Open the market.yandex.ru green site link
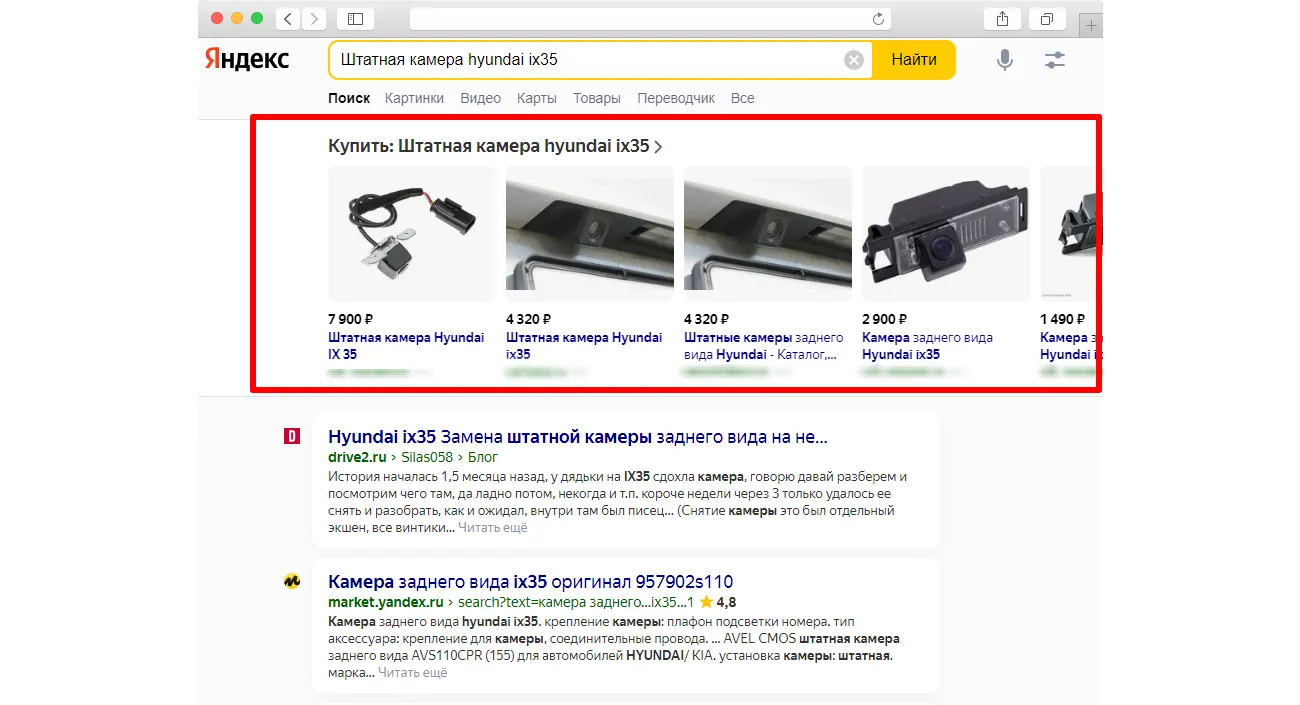Image resolution: width=1300 pixels, height=705 pixels. click(386, 602)
